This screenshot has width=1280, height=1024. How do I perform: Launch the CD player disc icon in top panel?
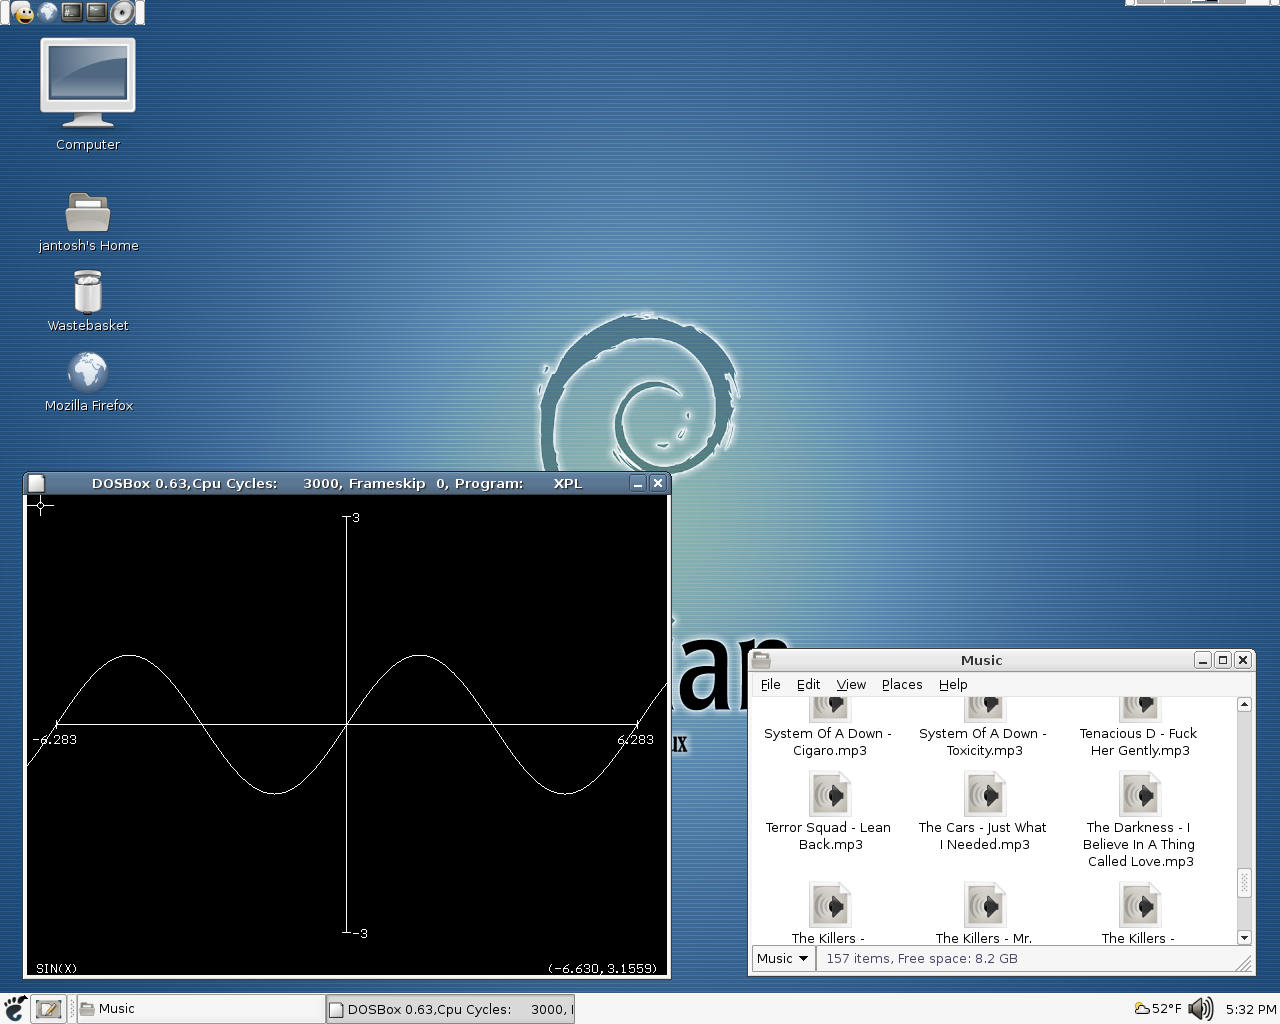(122, 12)
